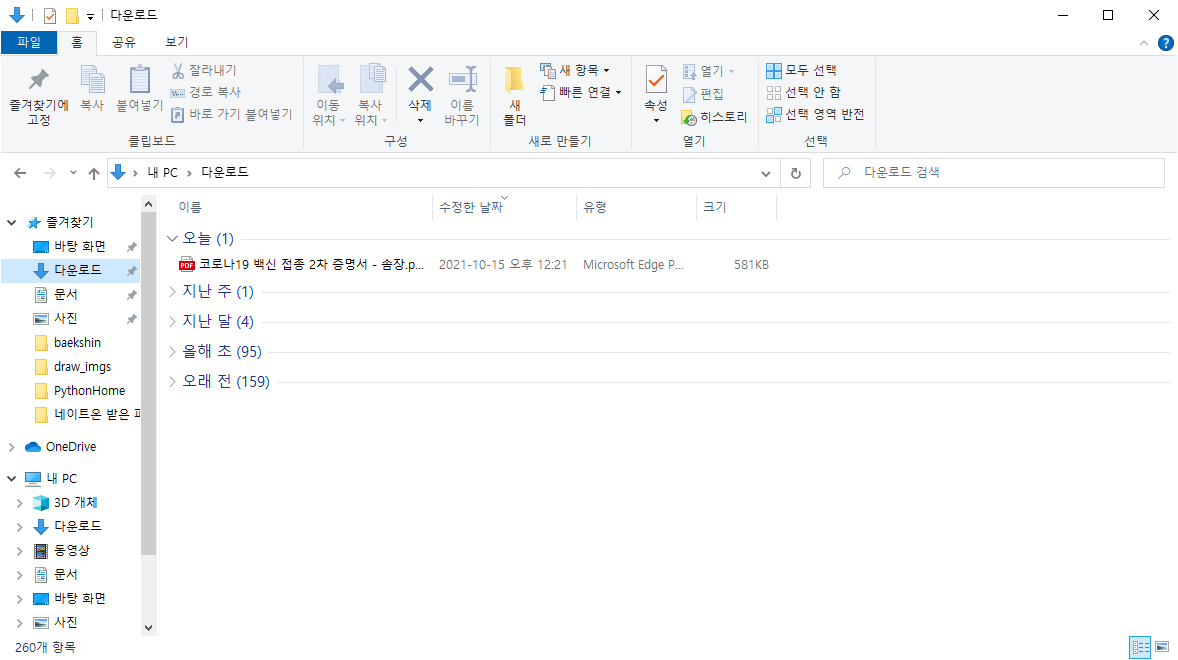
Task: Click the 열기 (Open) ribbon button
Action: click(708, 71)
